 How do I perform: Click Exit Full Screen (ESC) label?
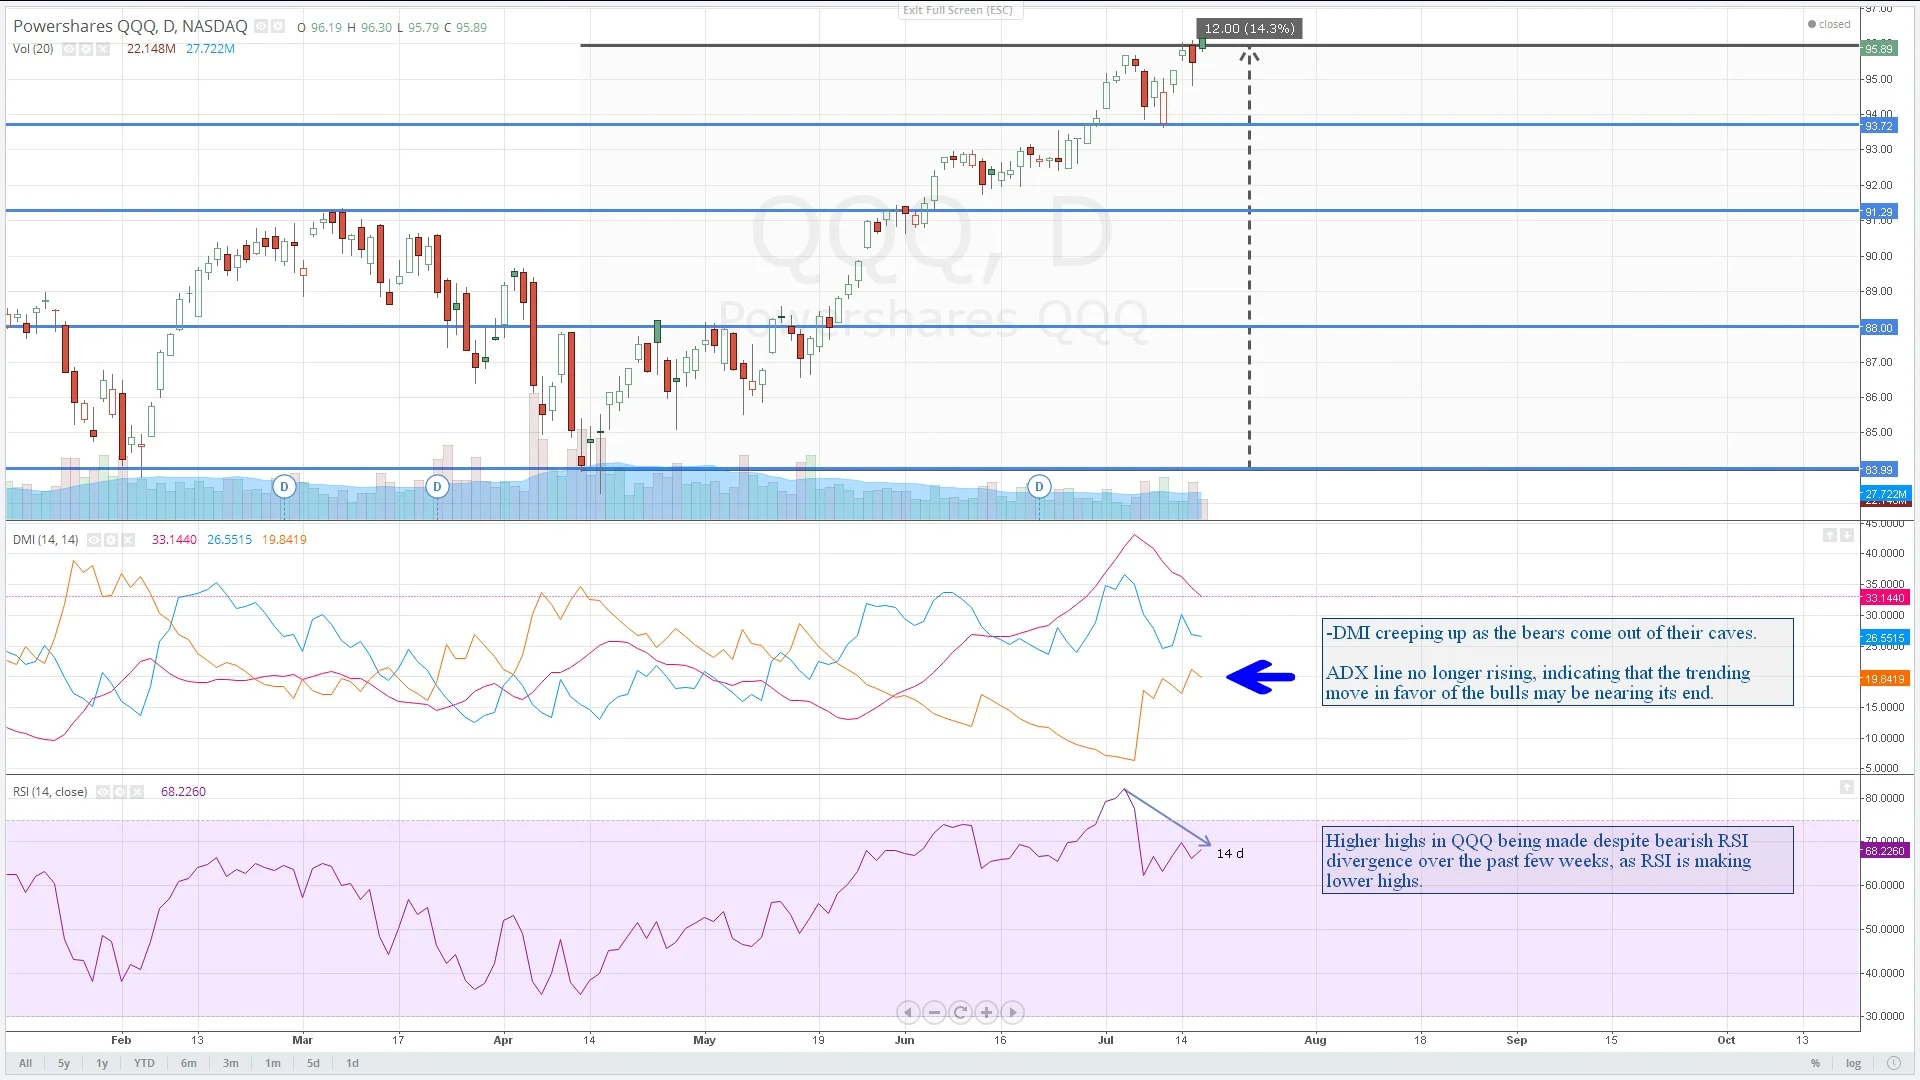point(958,10)
